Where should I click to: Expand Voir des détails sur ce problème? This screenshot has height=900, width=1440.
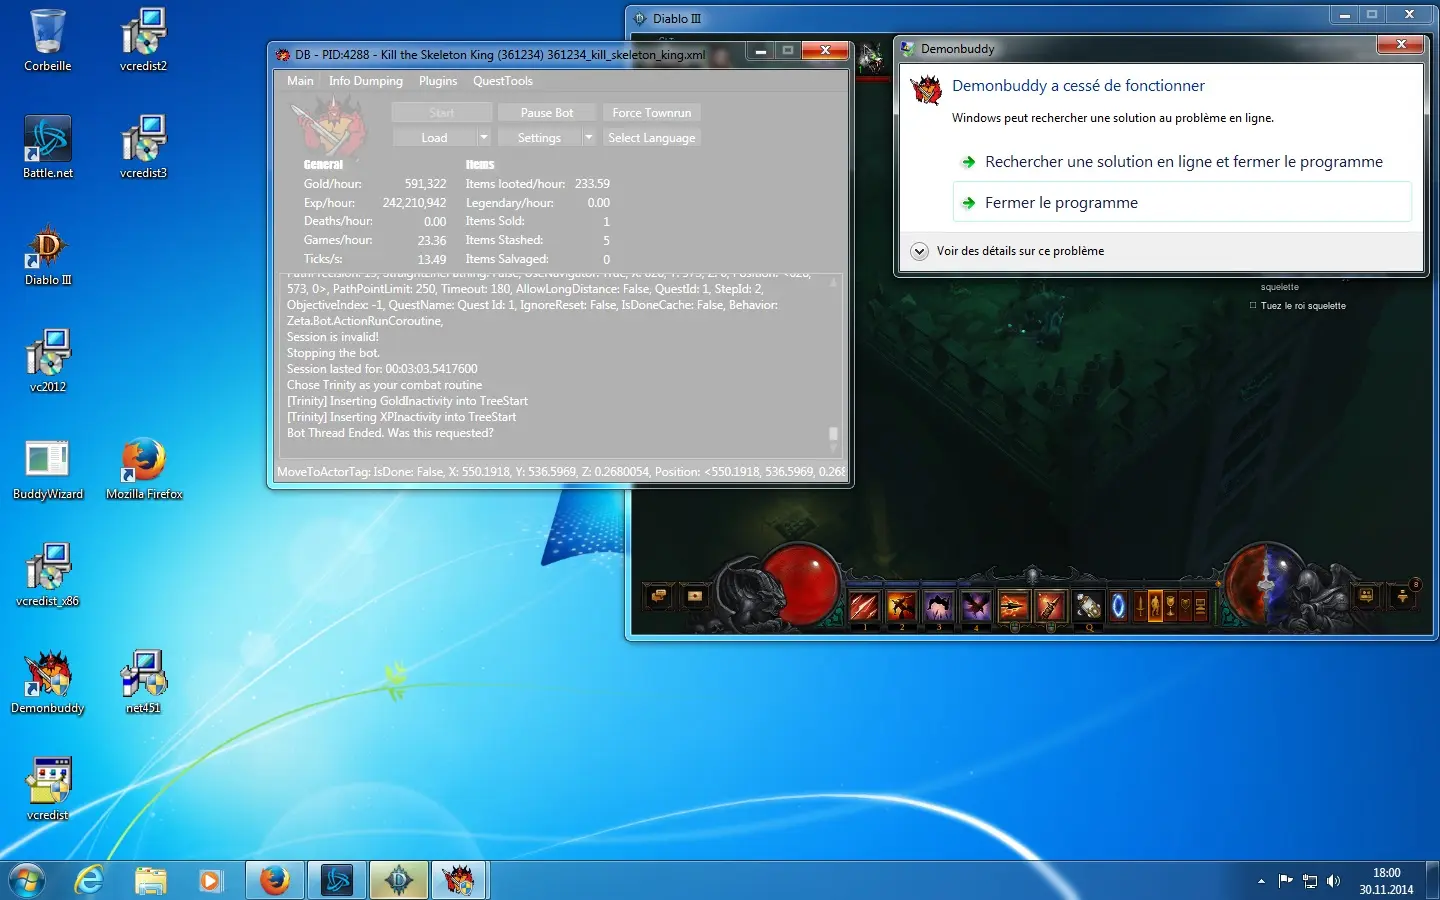coord(1009,251)
